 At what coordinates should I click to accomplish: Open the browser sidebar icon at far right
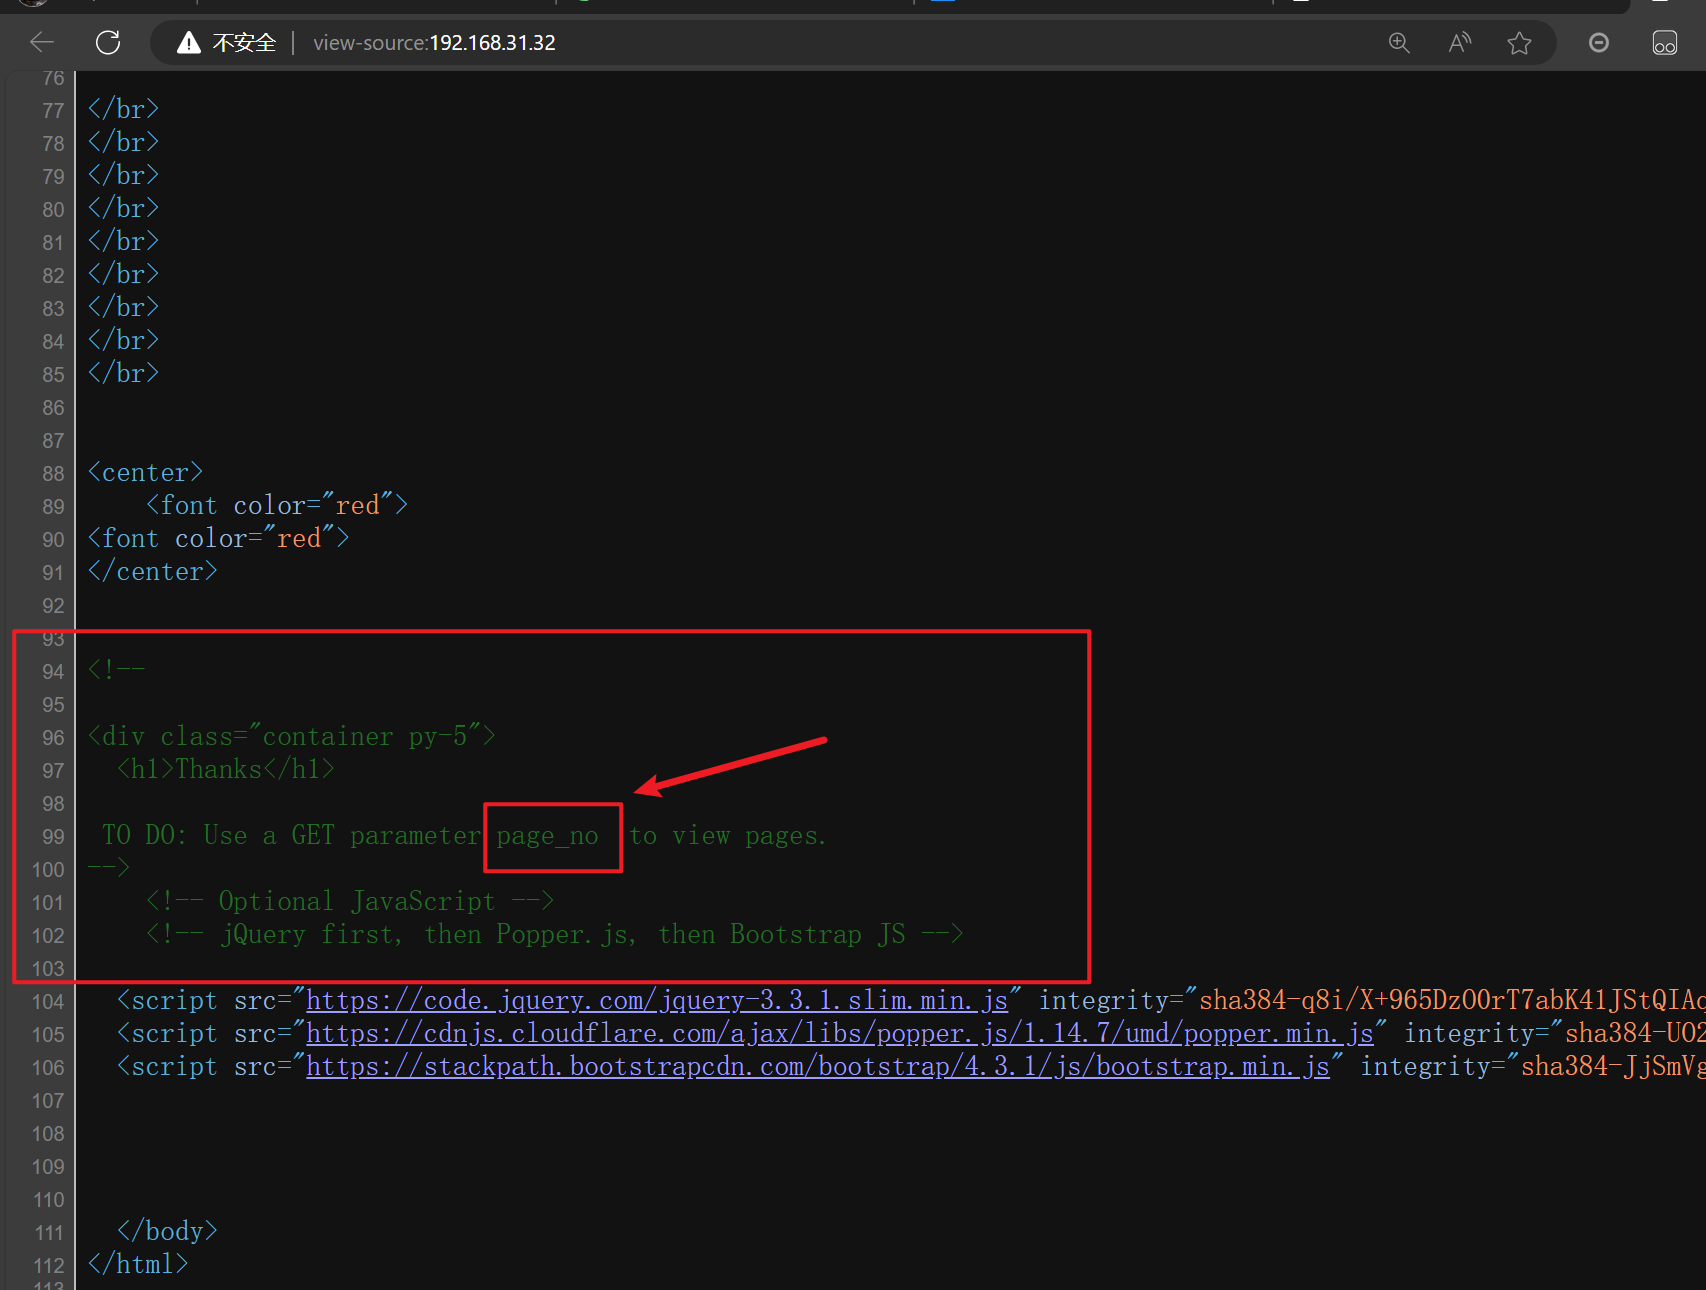pyautogui.click(x=1665, y=42)
